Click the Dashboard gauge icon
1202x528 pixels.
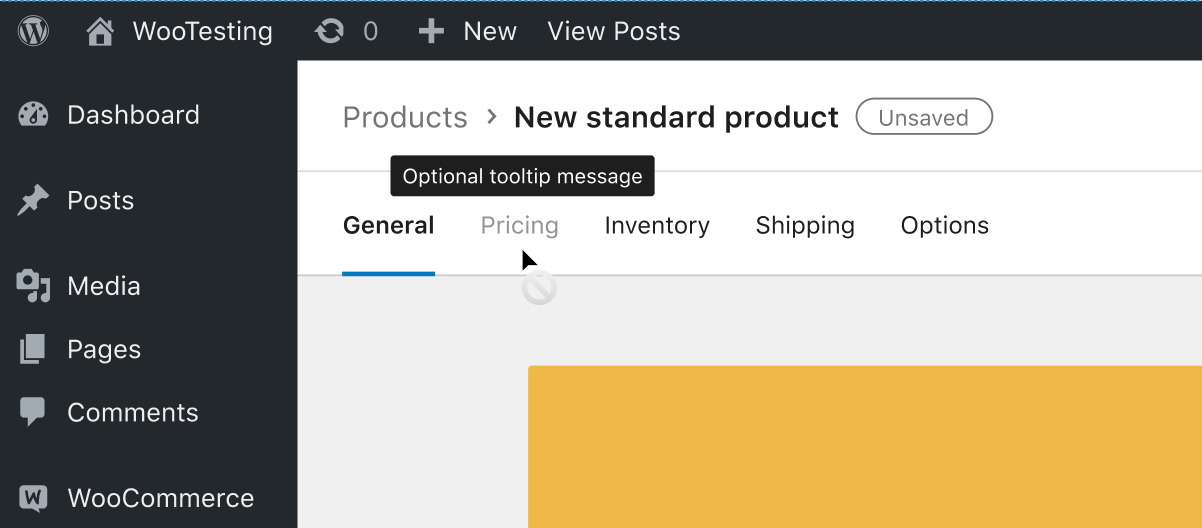[33, 115]
